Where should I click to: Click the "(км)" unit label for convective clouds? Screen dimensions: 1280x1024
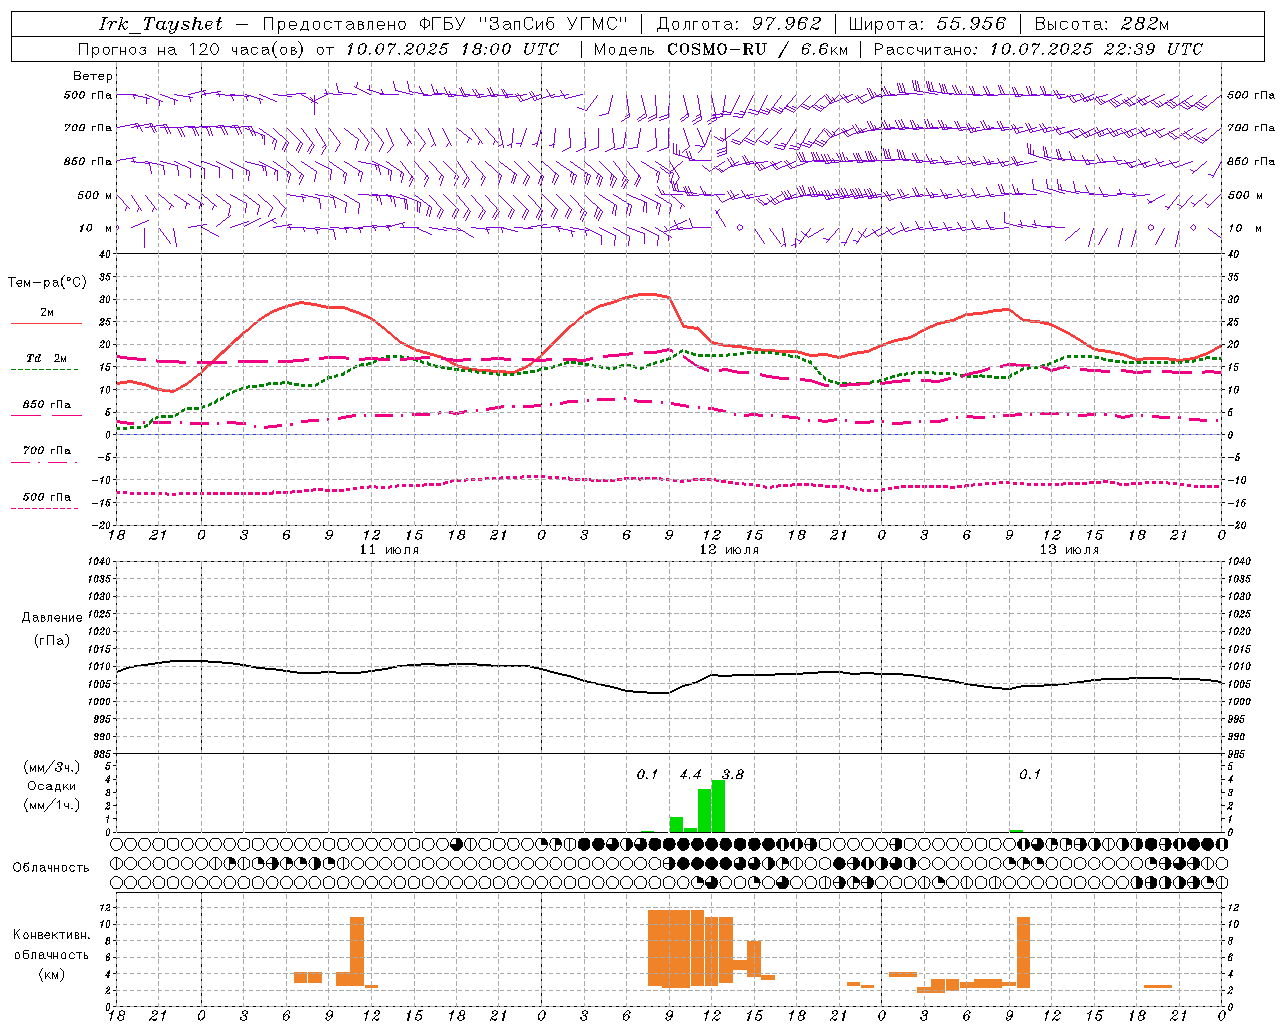point(52,974)
